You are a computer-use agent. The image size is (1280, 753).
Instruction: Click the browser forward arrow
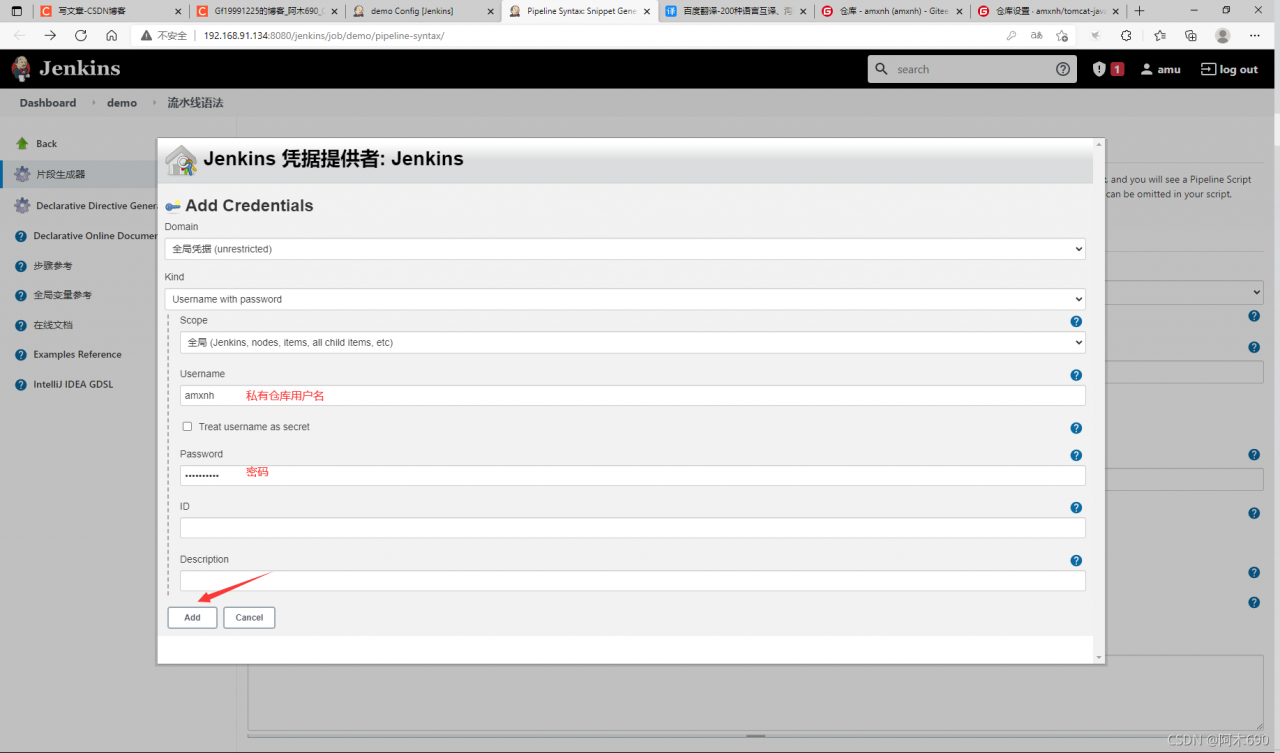point(50,35)
